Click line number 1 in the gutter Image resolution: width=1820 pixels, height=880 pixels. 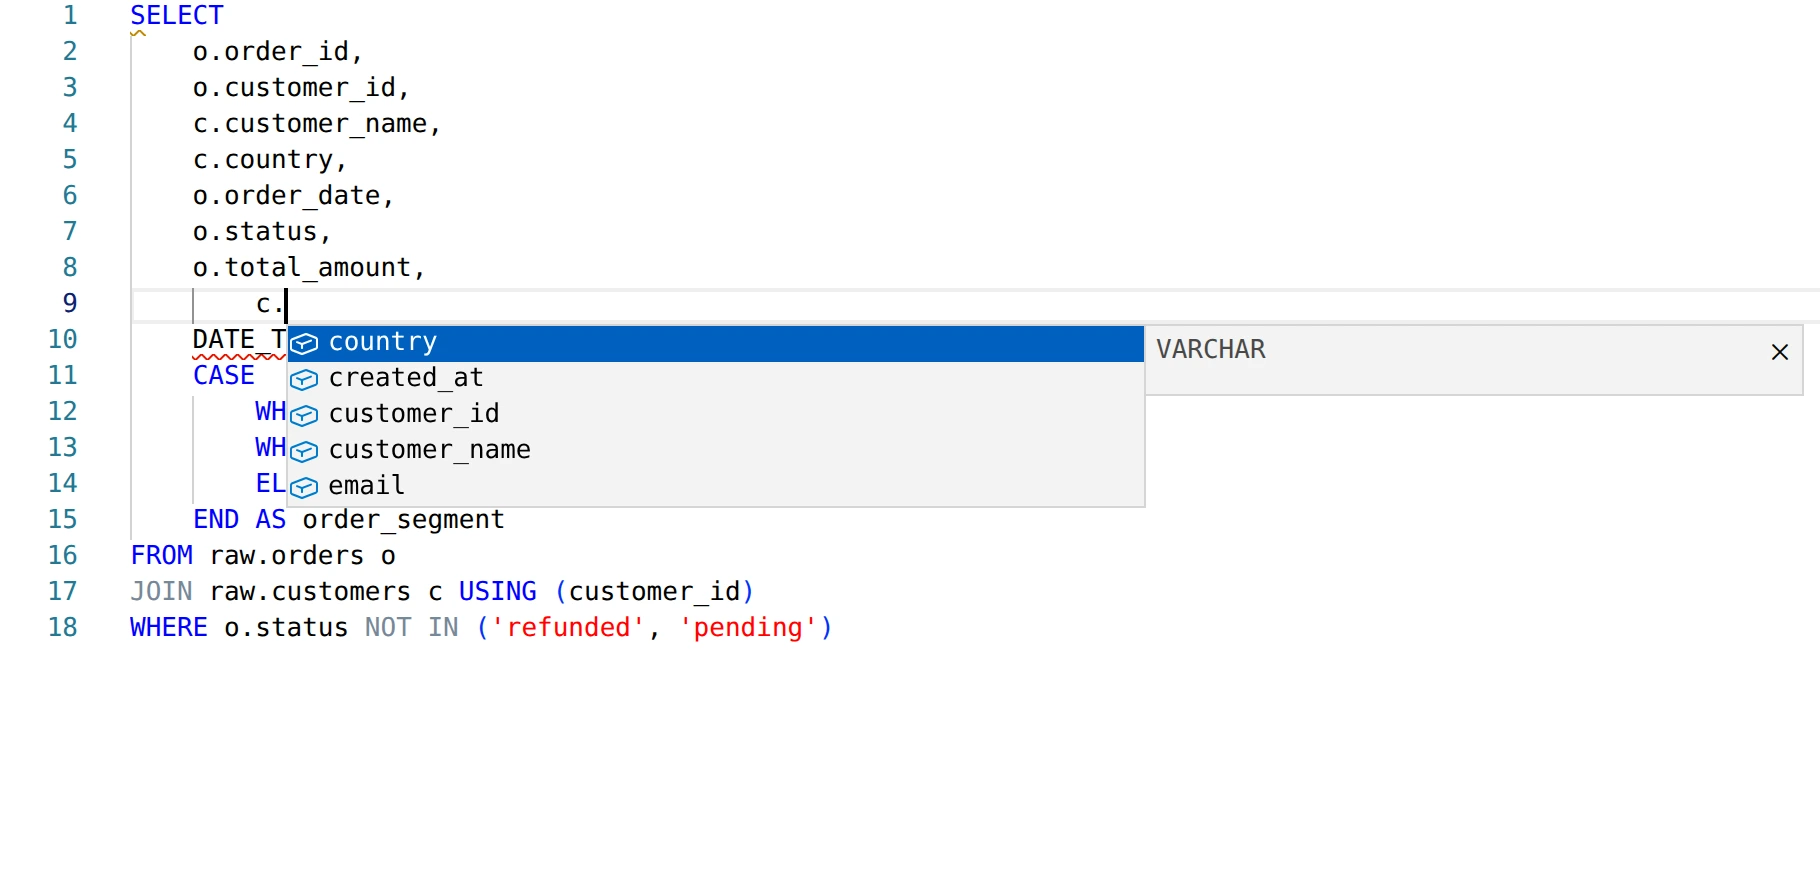pyautogui.click(x=70, y=15)
